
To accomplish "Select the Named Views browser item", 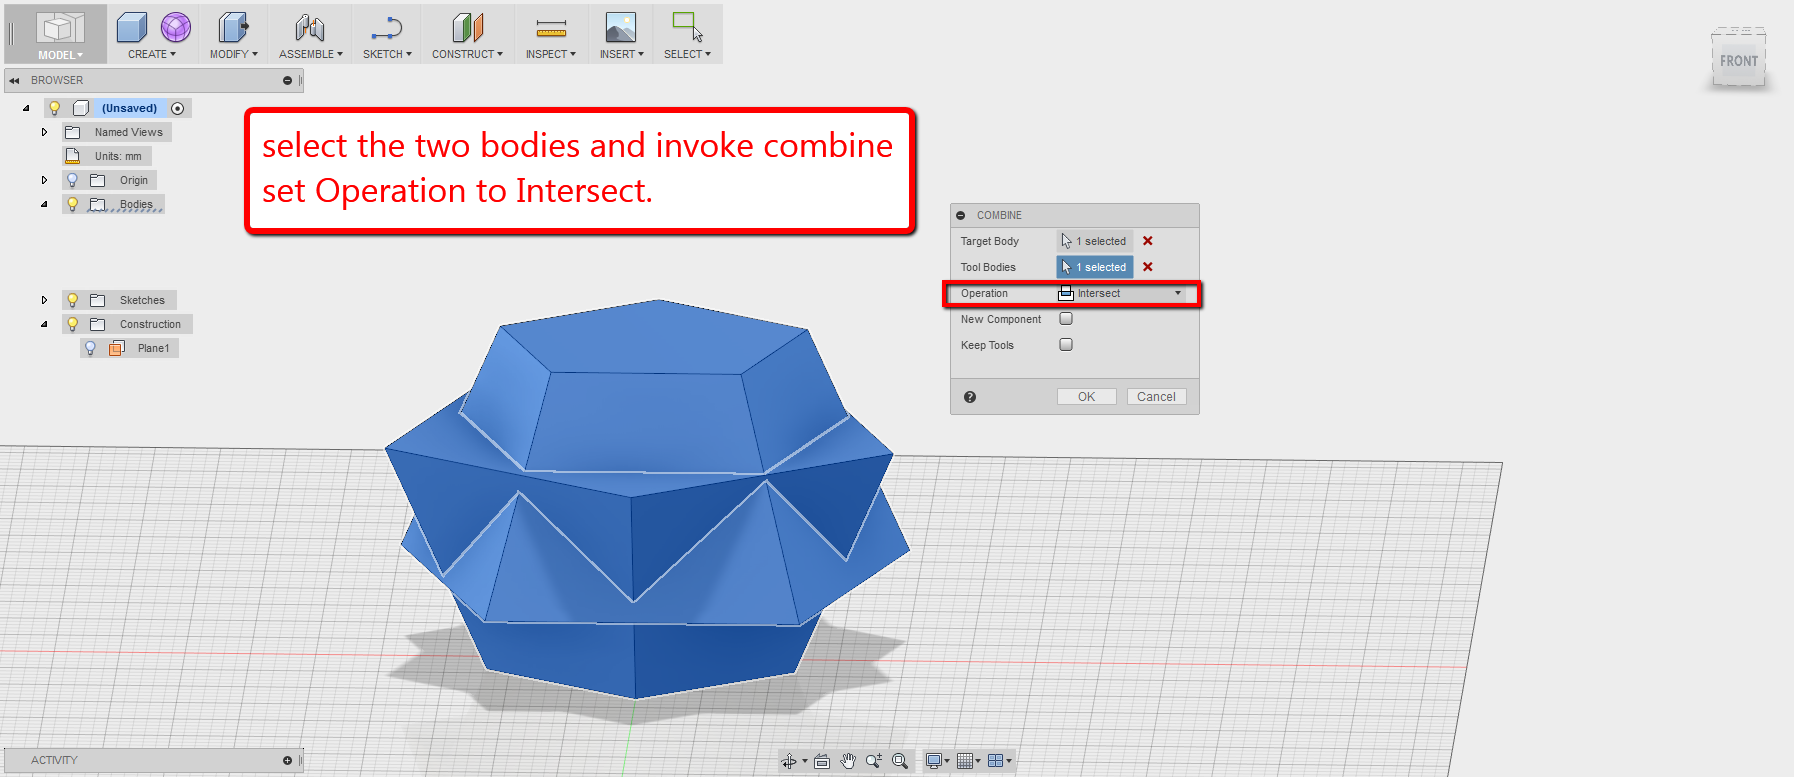I will 117,132.
